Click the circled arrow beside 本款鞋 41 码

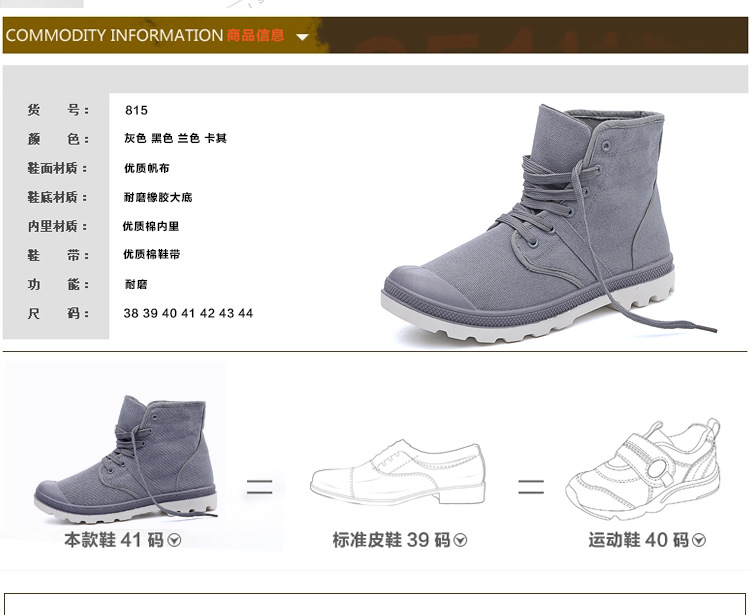(x=174, y=540)
